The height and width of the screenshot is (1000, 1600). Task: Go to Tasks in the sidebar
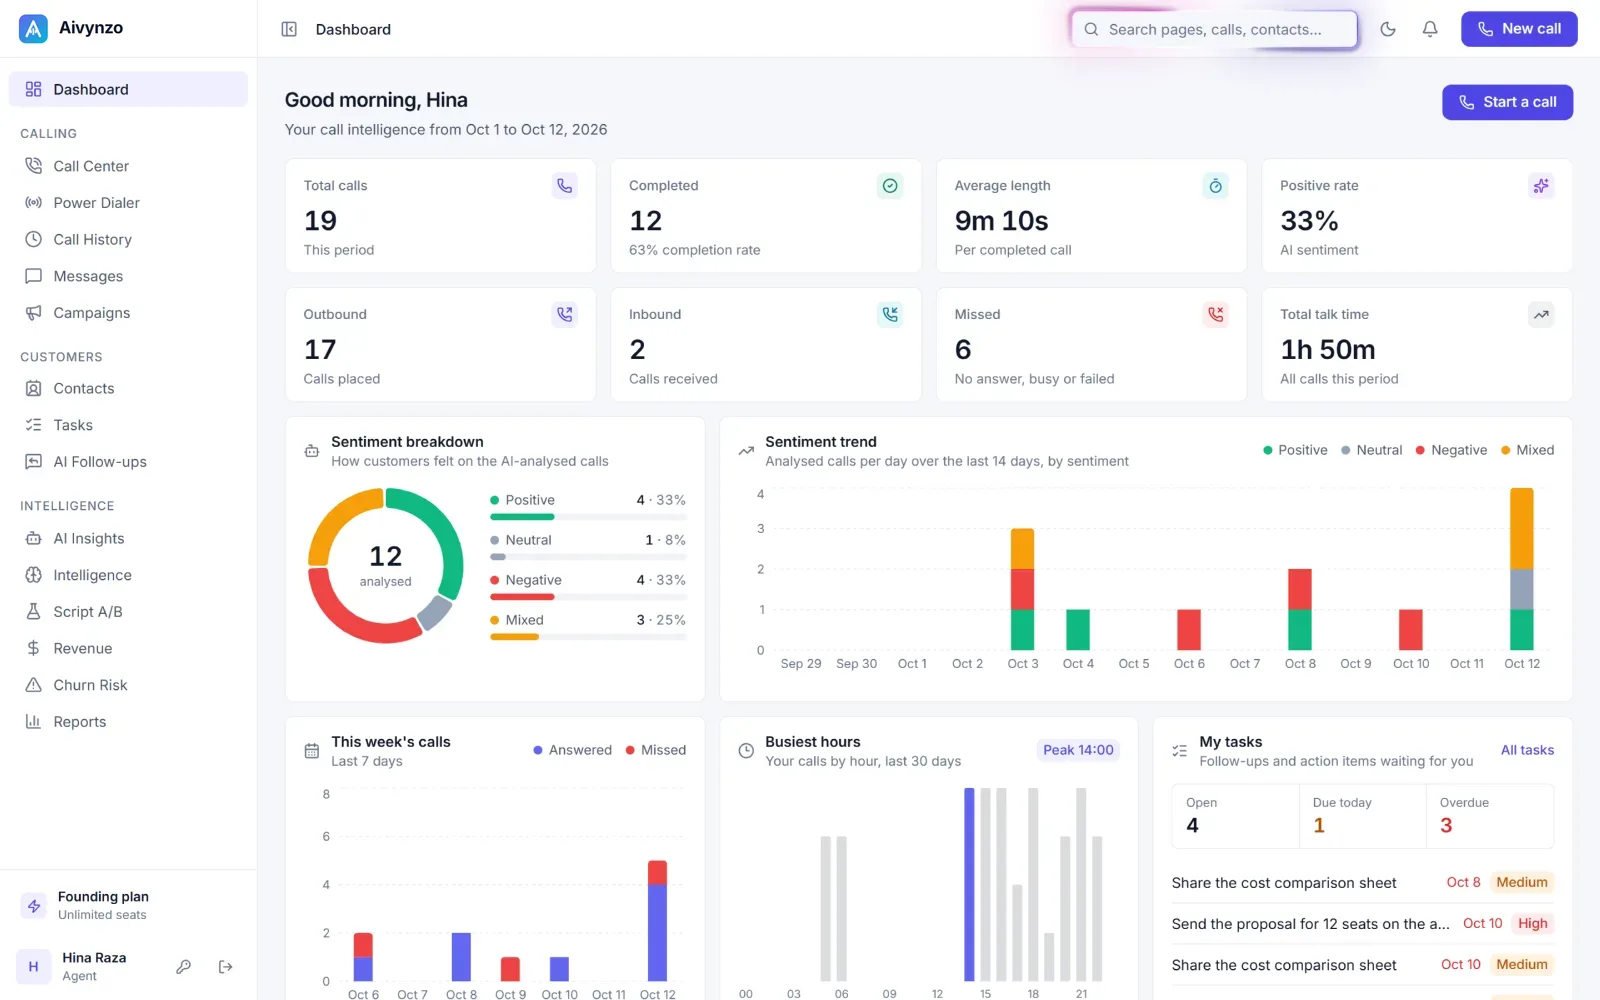(x=128, y=425)
